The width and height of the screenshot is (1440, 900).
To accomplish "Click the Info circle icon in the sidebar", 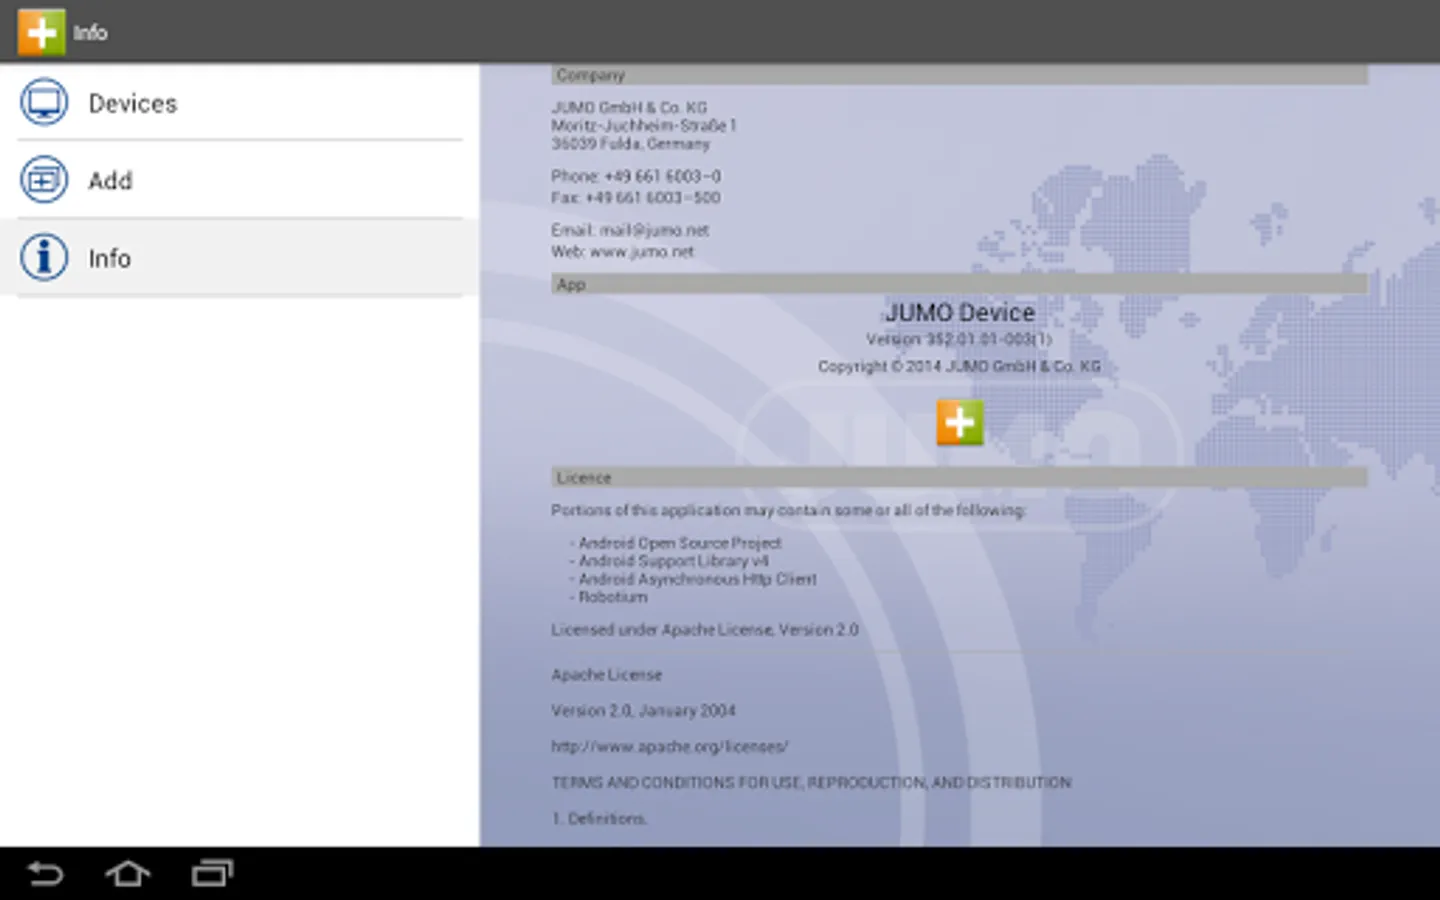I will point(44,257).
